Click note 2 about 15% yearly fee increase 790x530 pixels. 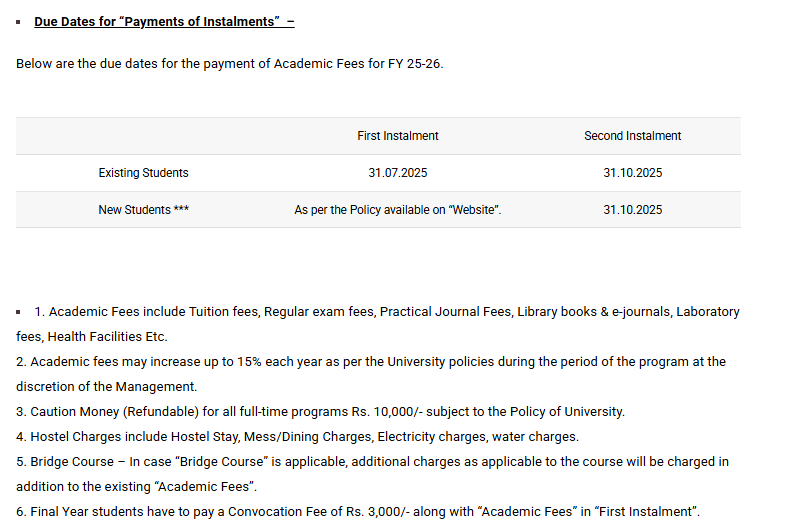click(x=370, y=361)
